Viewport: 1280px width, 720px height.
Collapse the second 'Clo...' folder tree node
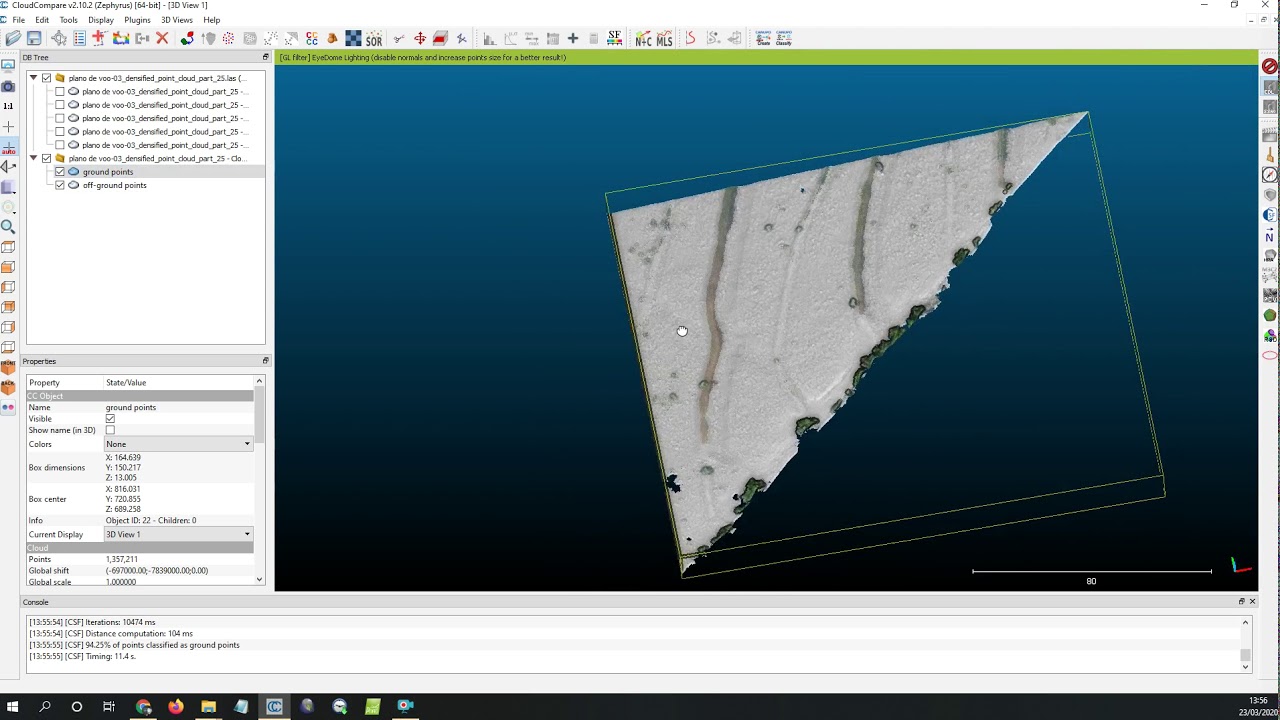pyautogui.click(x=33, y=158)
